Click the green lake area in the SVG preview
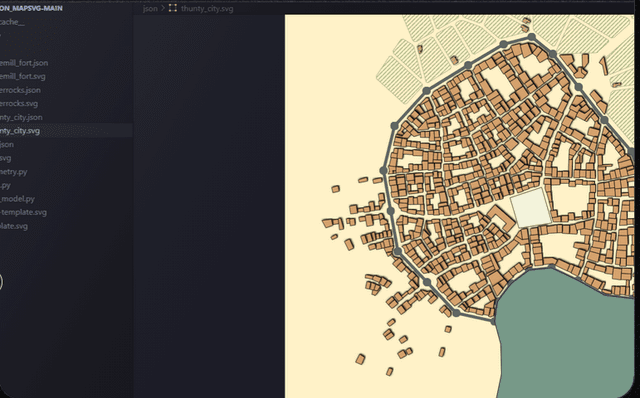The image size is (640, 398). pos(565,333)
